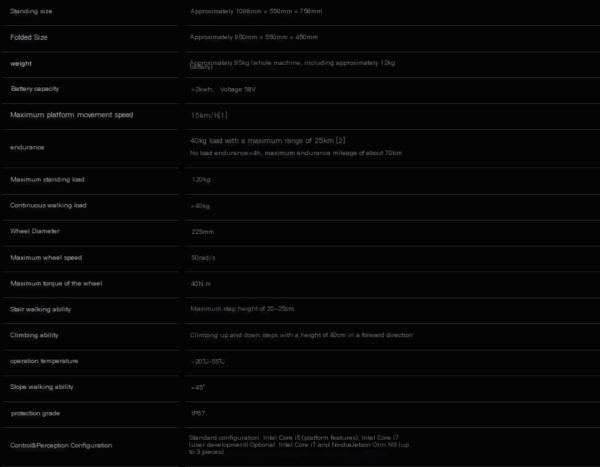Click the weight specification label
The width and height of the screenshot is (600, 467).
pos(21,64)
